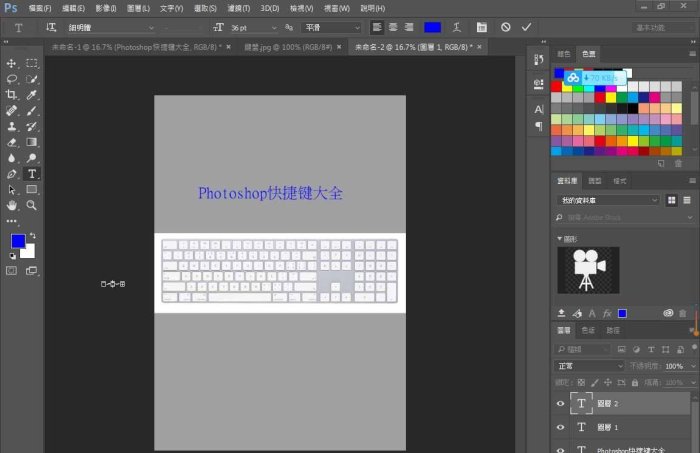
Task: Select the Zoom magnifier tool
Action: click(32, 204)
